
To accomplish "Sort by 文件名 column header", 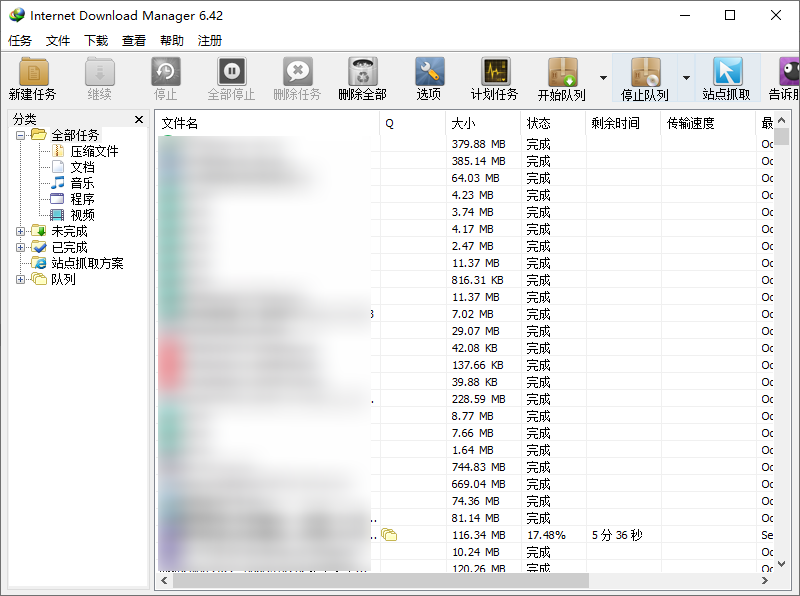I will [x=267, y=123].
